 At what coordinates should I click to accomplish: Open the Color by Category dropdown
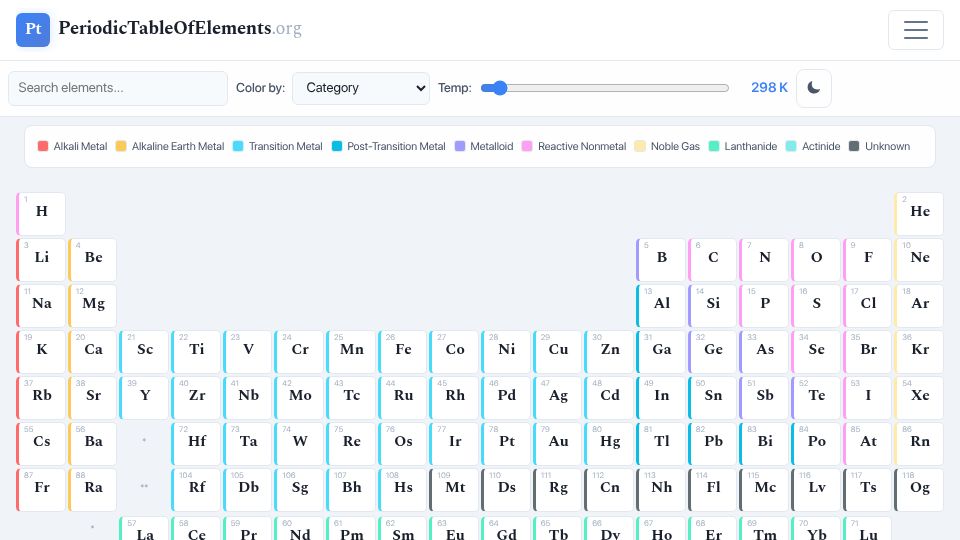coord(361,88)
